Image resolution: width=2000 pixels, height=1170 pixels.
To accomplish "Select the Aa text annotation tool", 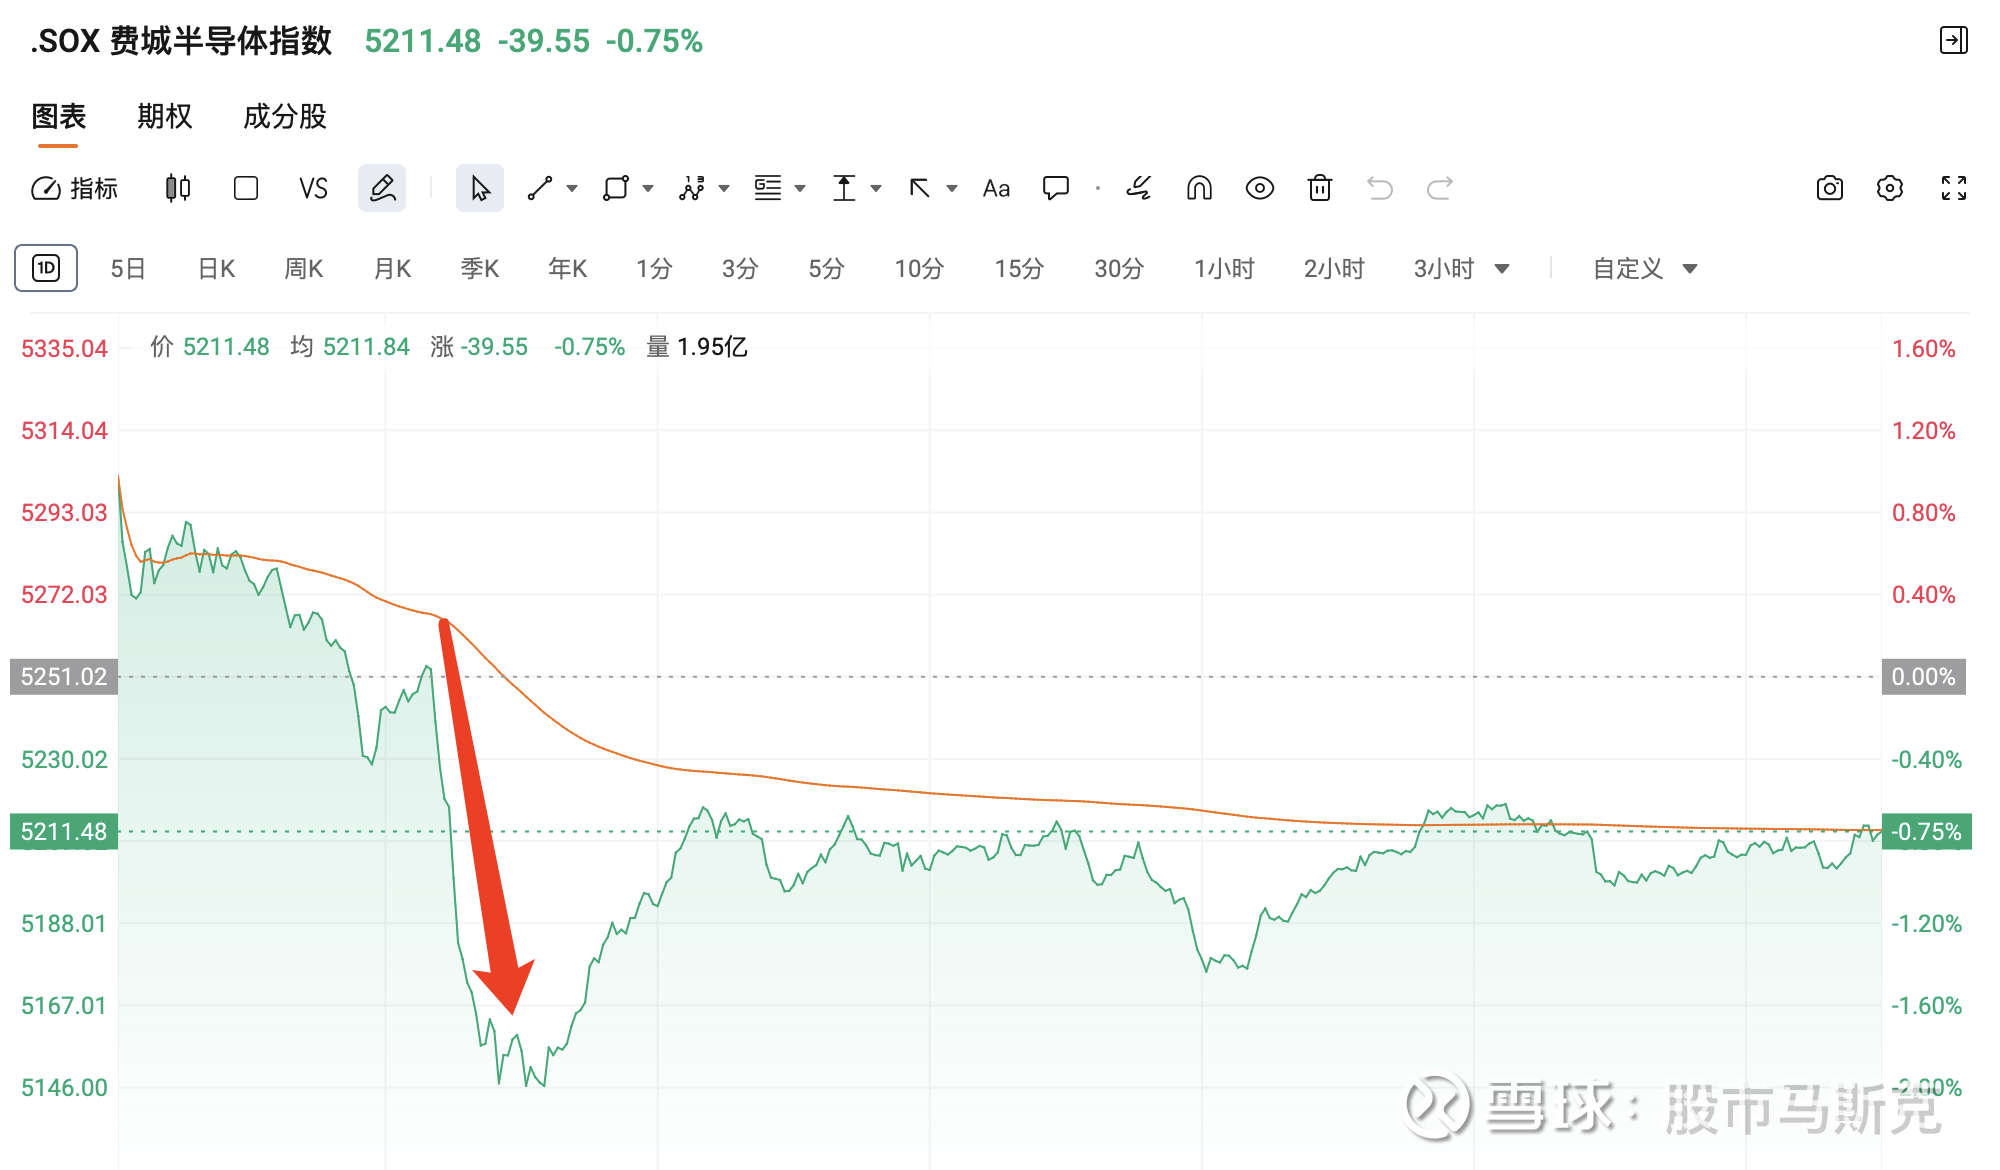I will [996, 188].
